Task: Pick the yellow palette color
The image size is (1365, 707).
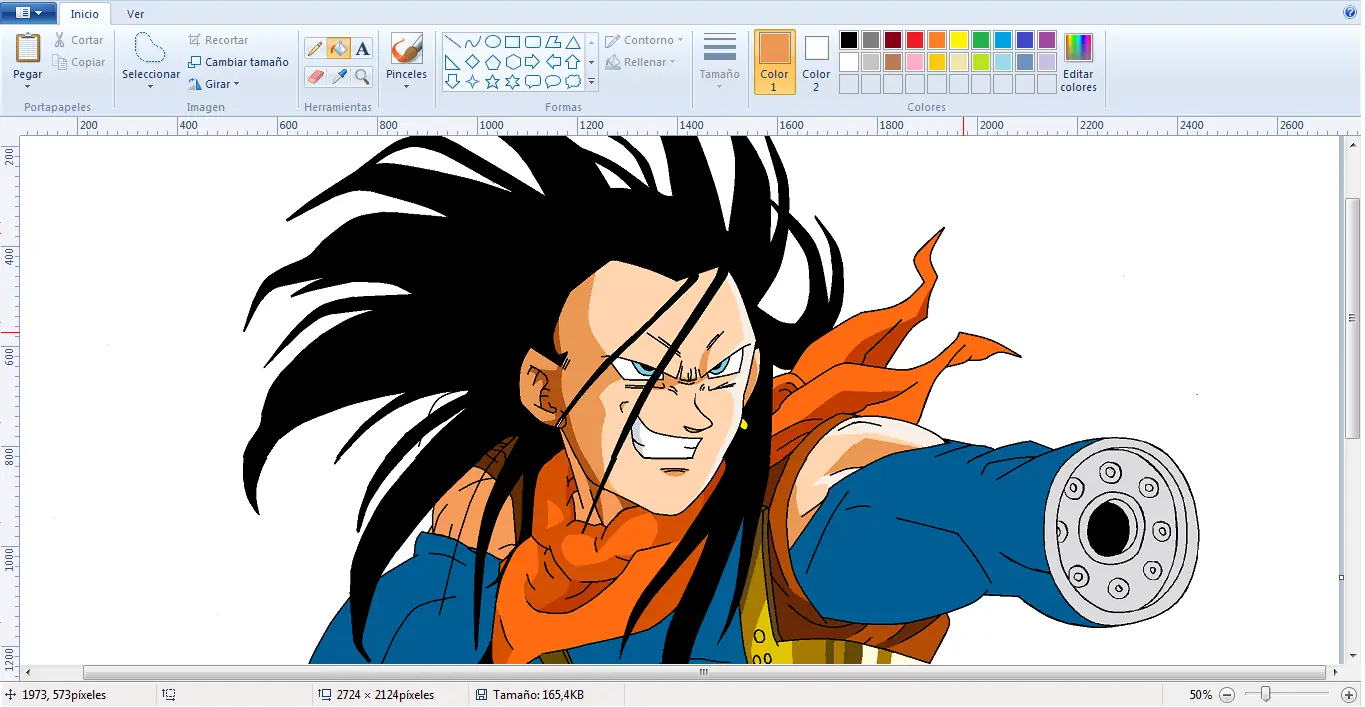Action: pyautogui.click(x=958, y=40)
